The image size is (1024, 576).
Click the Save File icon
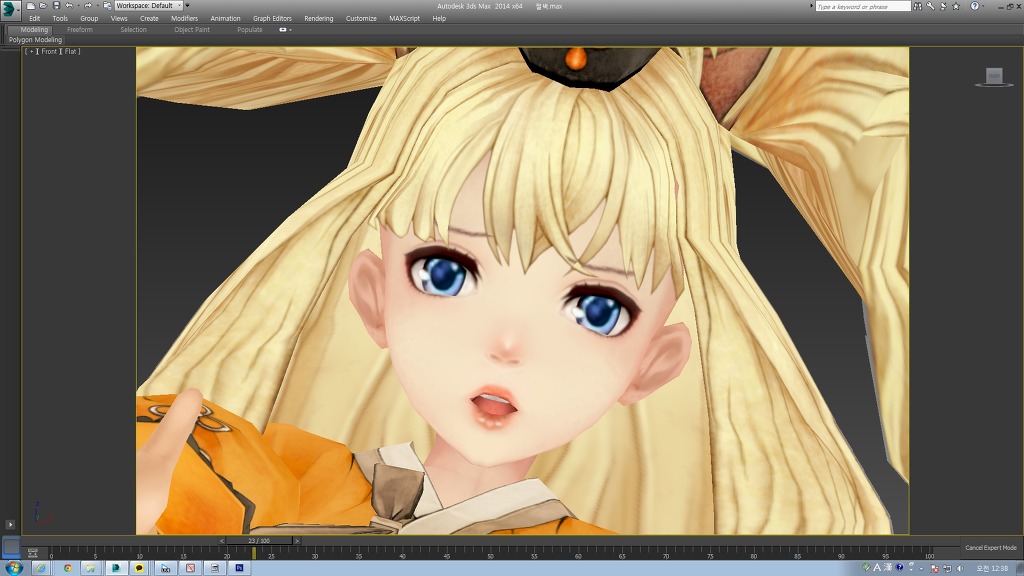click(x=56, y=6)
